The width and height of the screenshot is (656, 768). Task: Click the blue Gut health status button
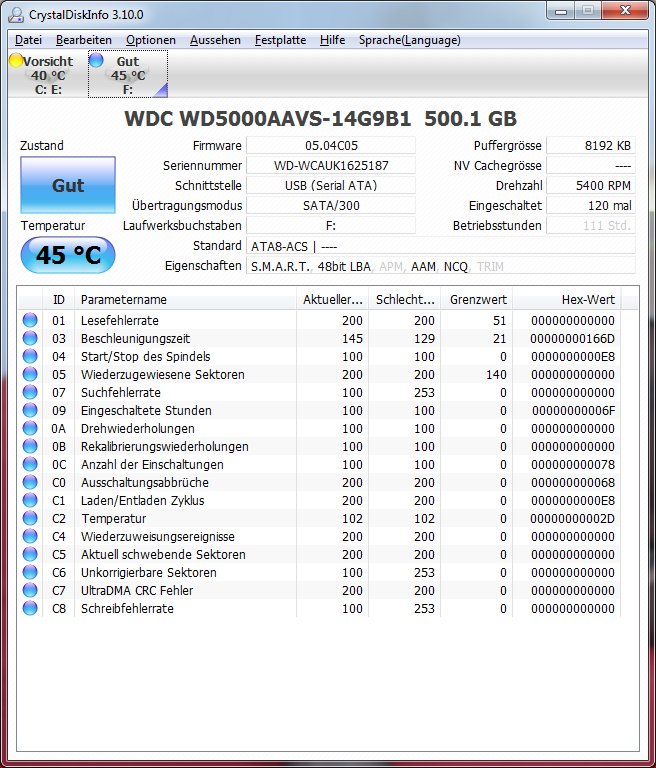tap(68, 185)
